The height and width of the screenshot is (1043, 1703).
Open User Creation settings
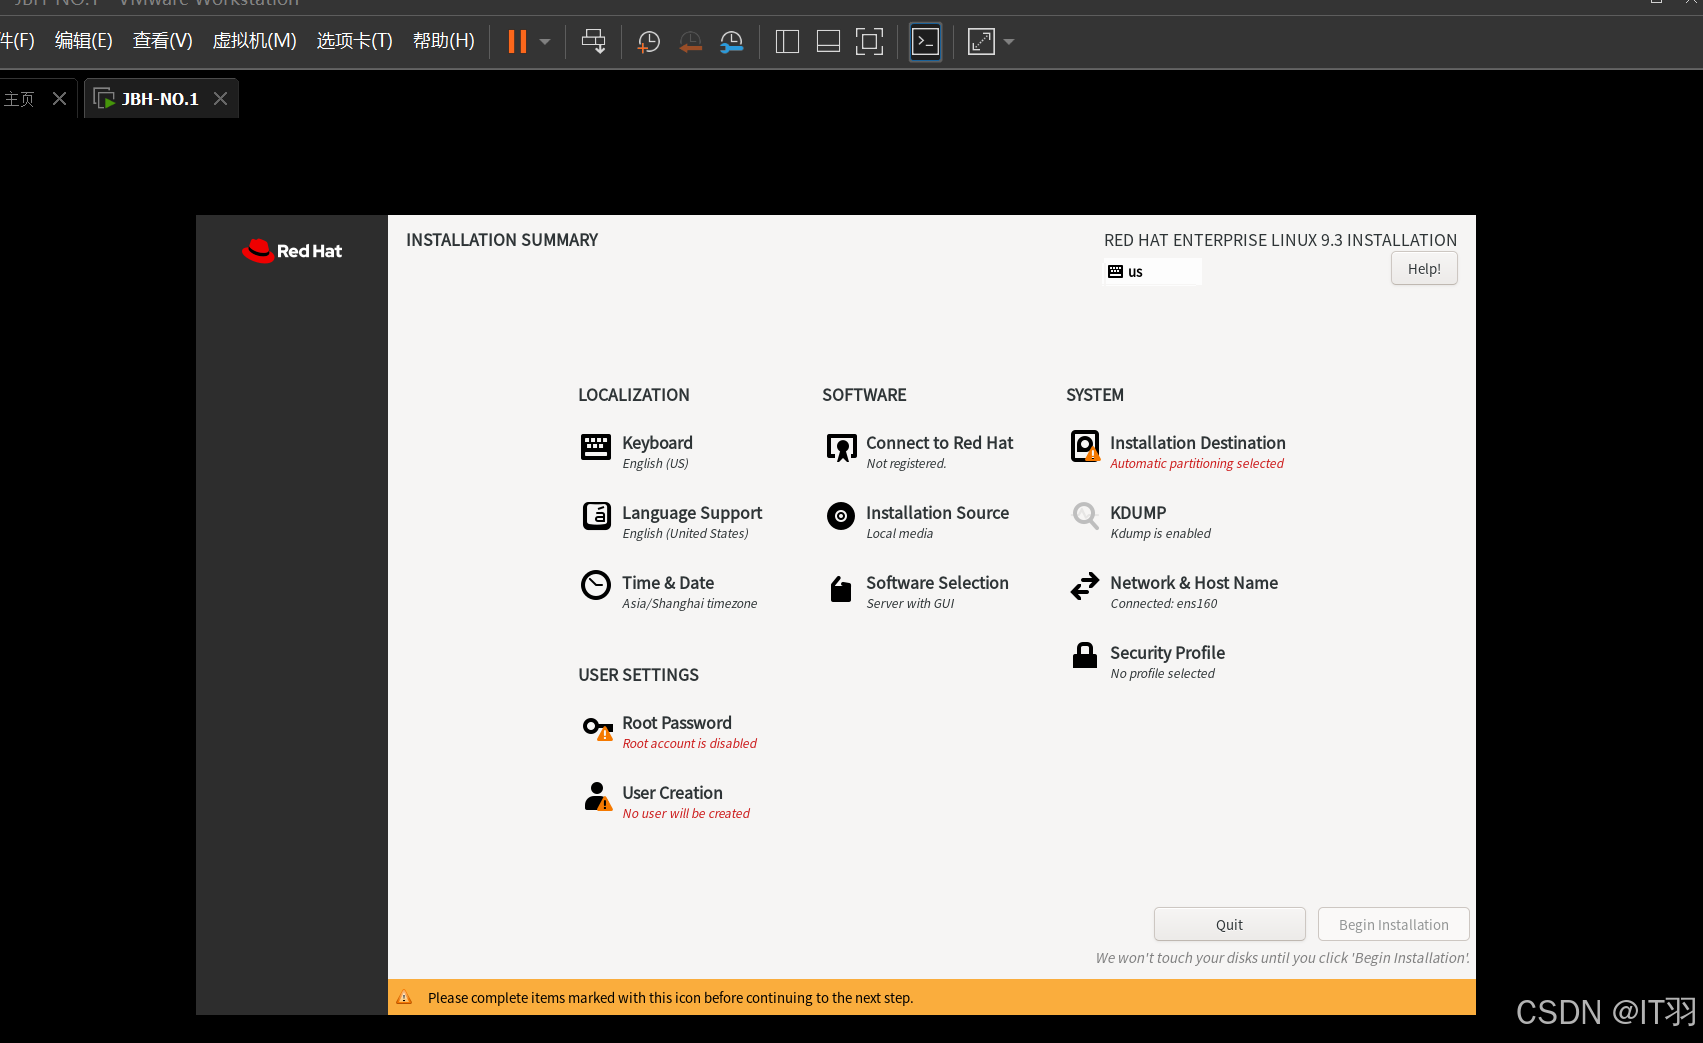672,793
